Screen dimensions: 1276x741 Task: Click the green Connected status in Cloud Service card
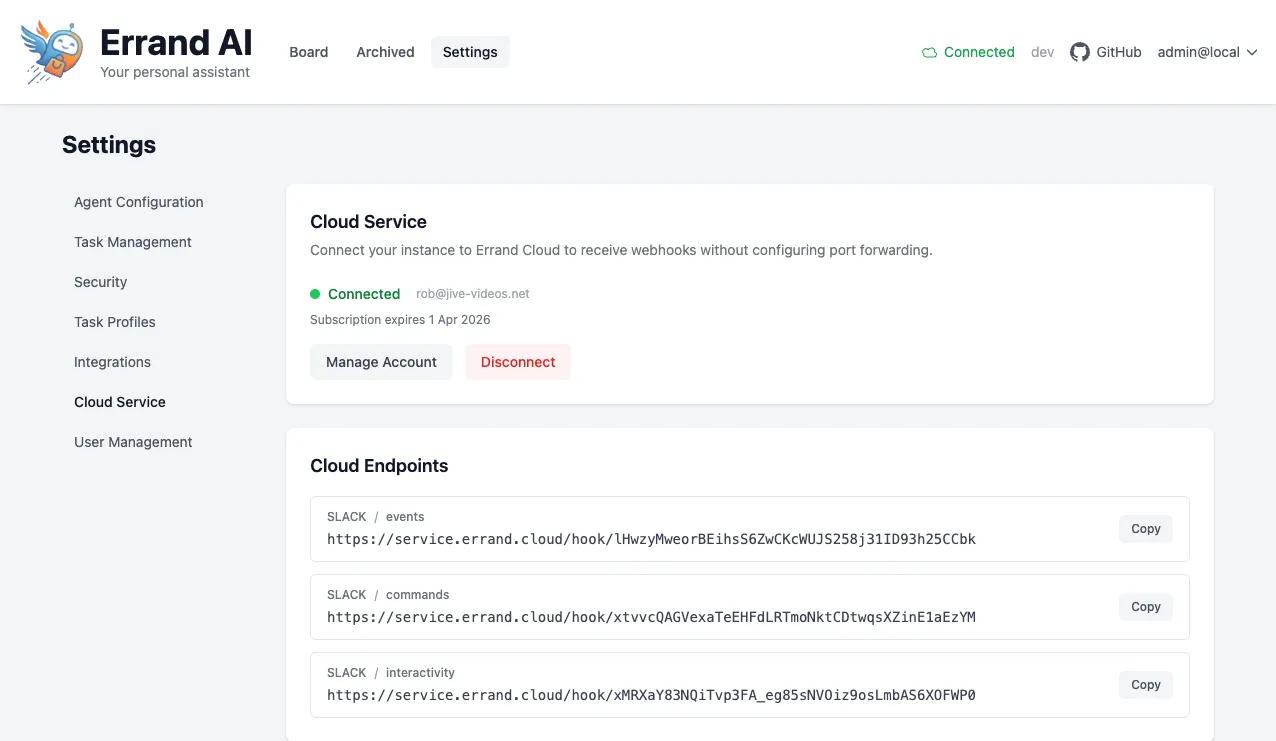[x=364, y=294]
